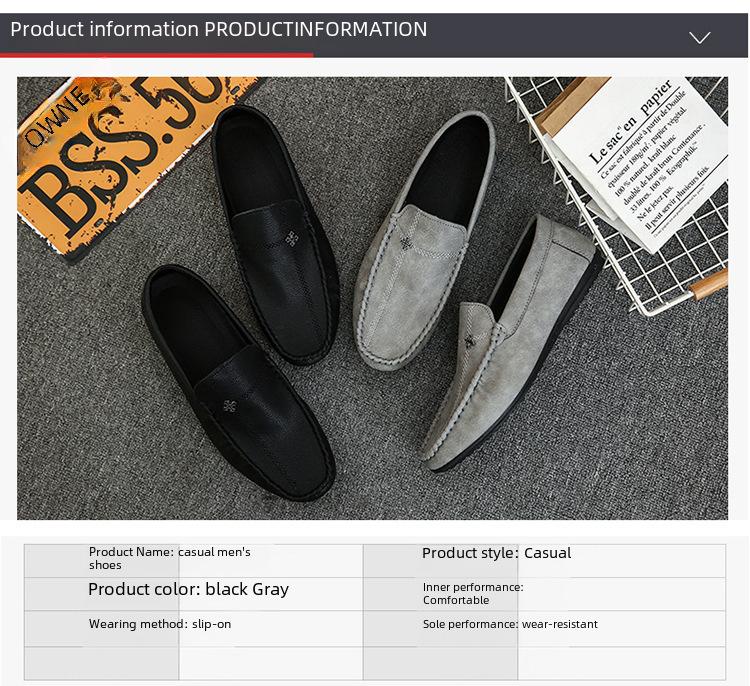Click the French paper bag in basket
This screenshot has height=686, width=750.
[x=636, y=160]
